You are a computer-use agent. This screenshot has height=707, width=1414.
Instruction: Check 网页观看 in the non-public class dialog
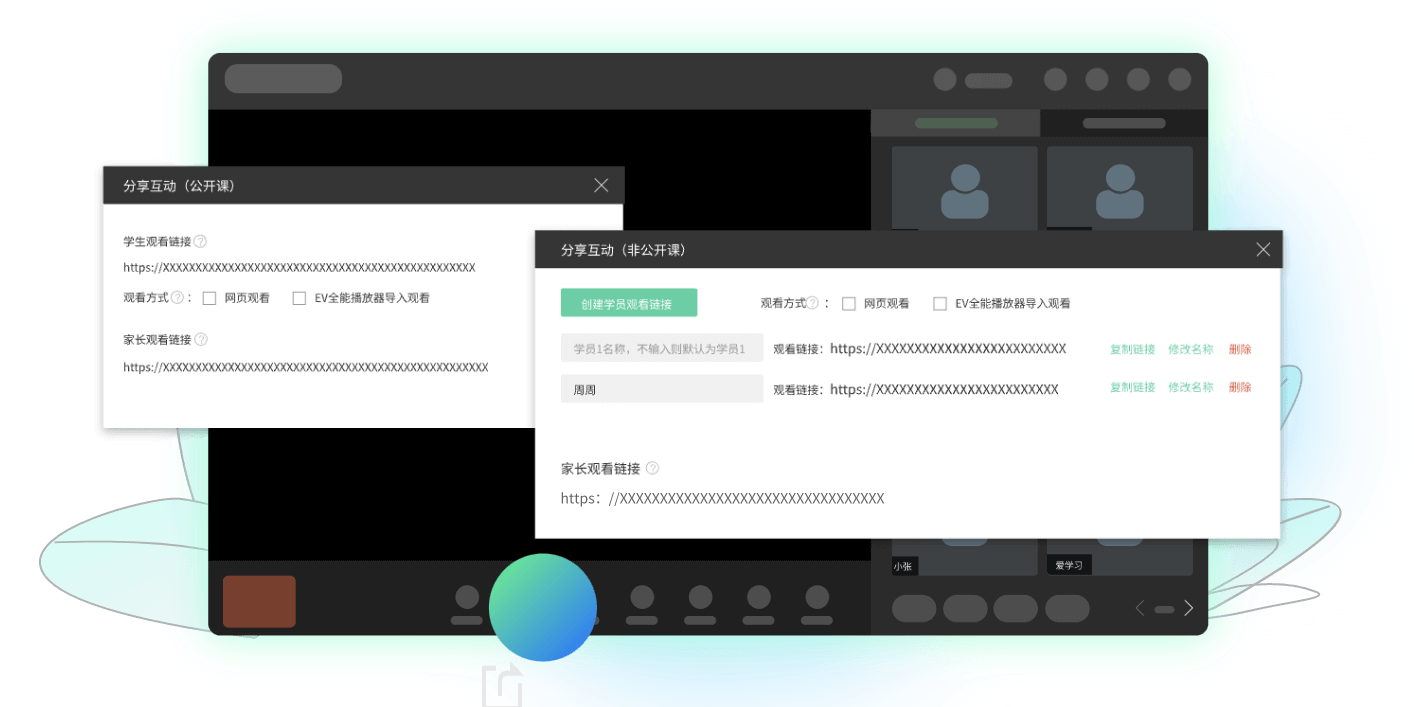(x=848, y=303)
